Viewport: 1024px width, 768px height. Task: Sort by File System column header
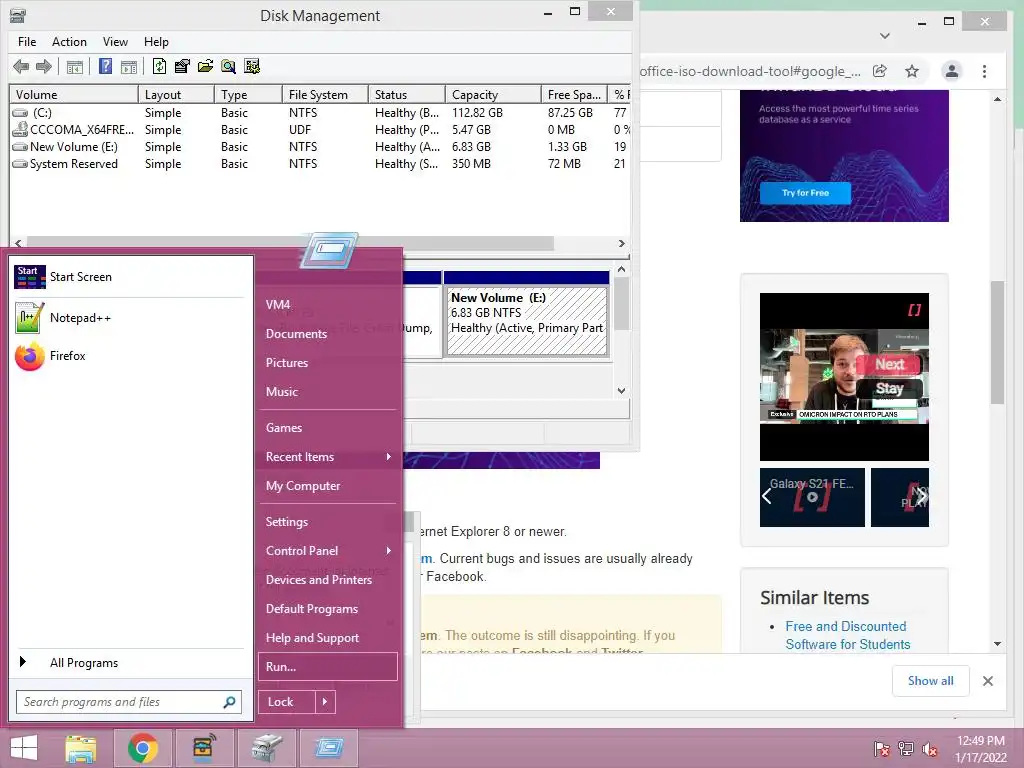click(325, 95)
